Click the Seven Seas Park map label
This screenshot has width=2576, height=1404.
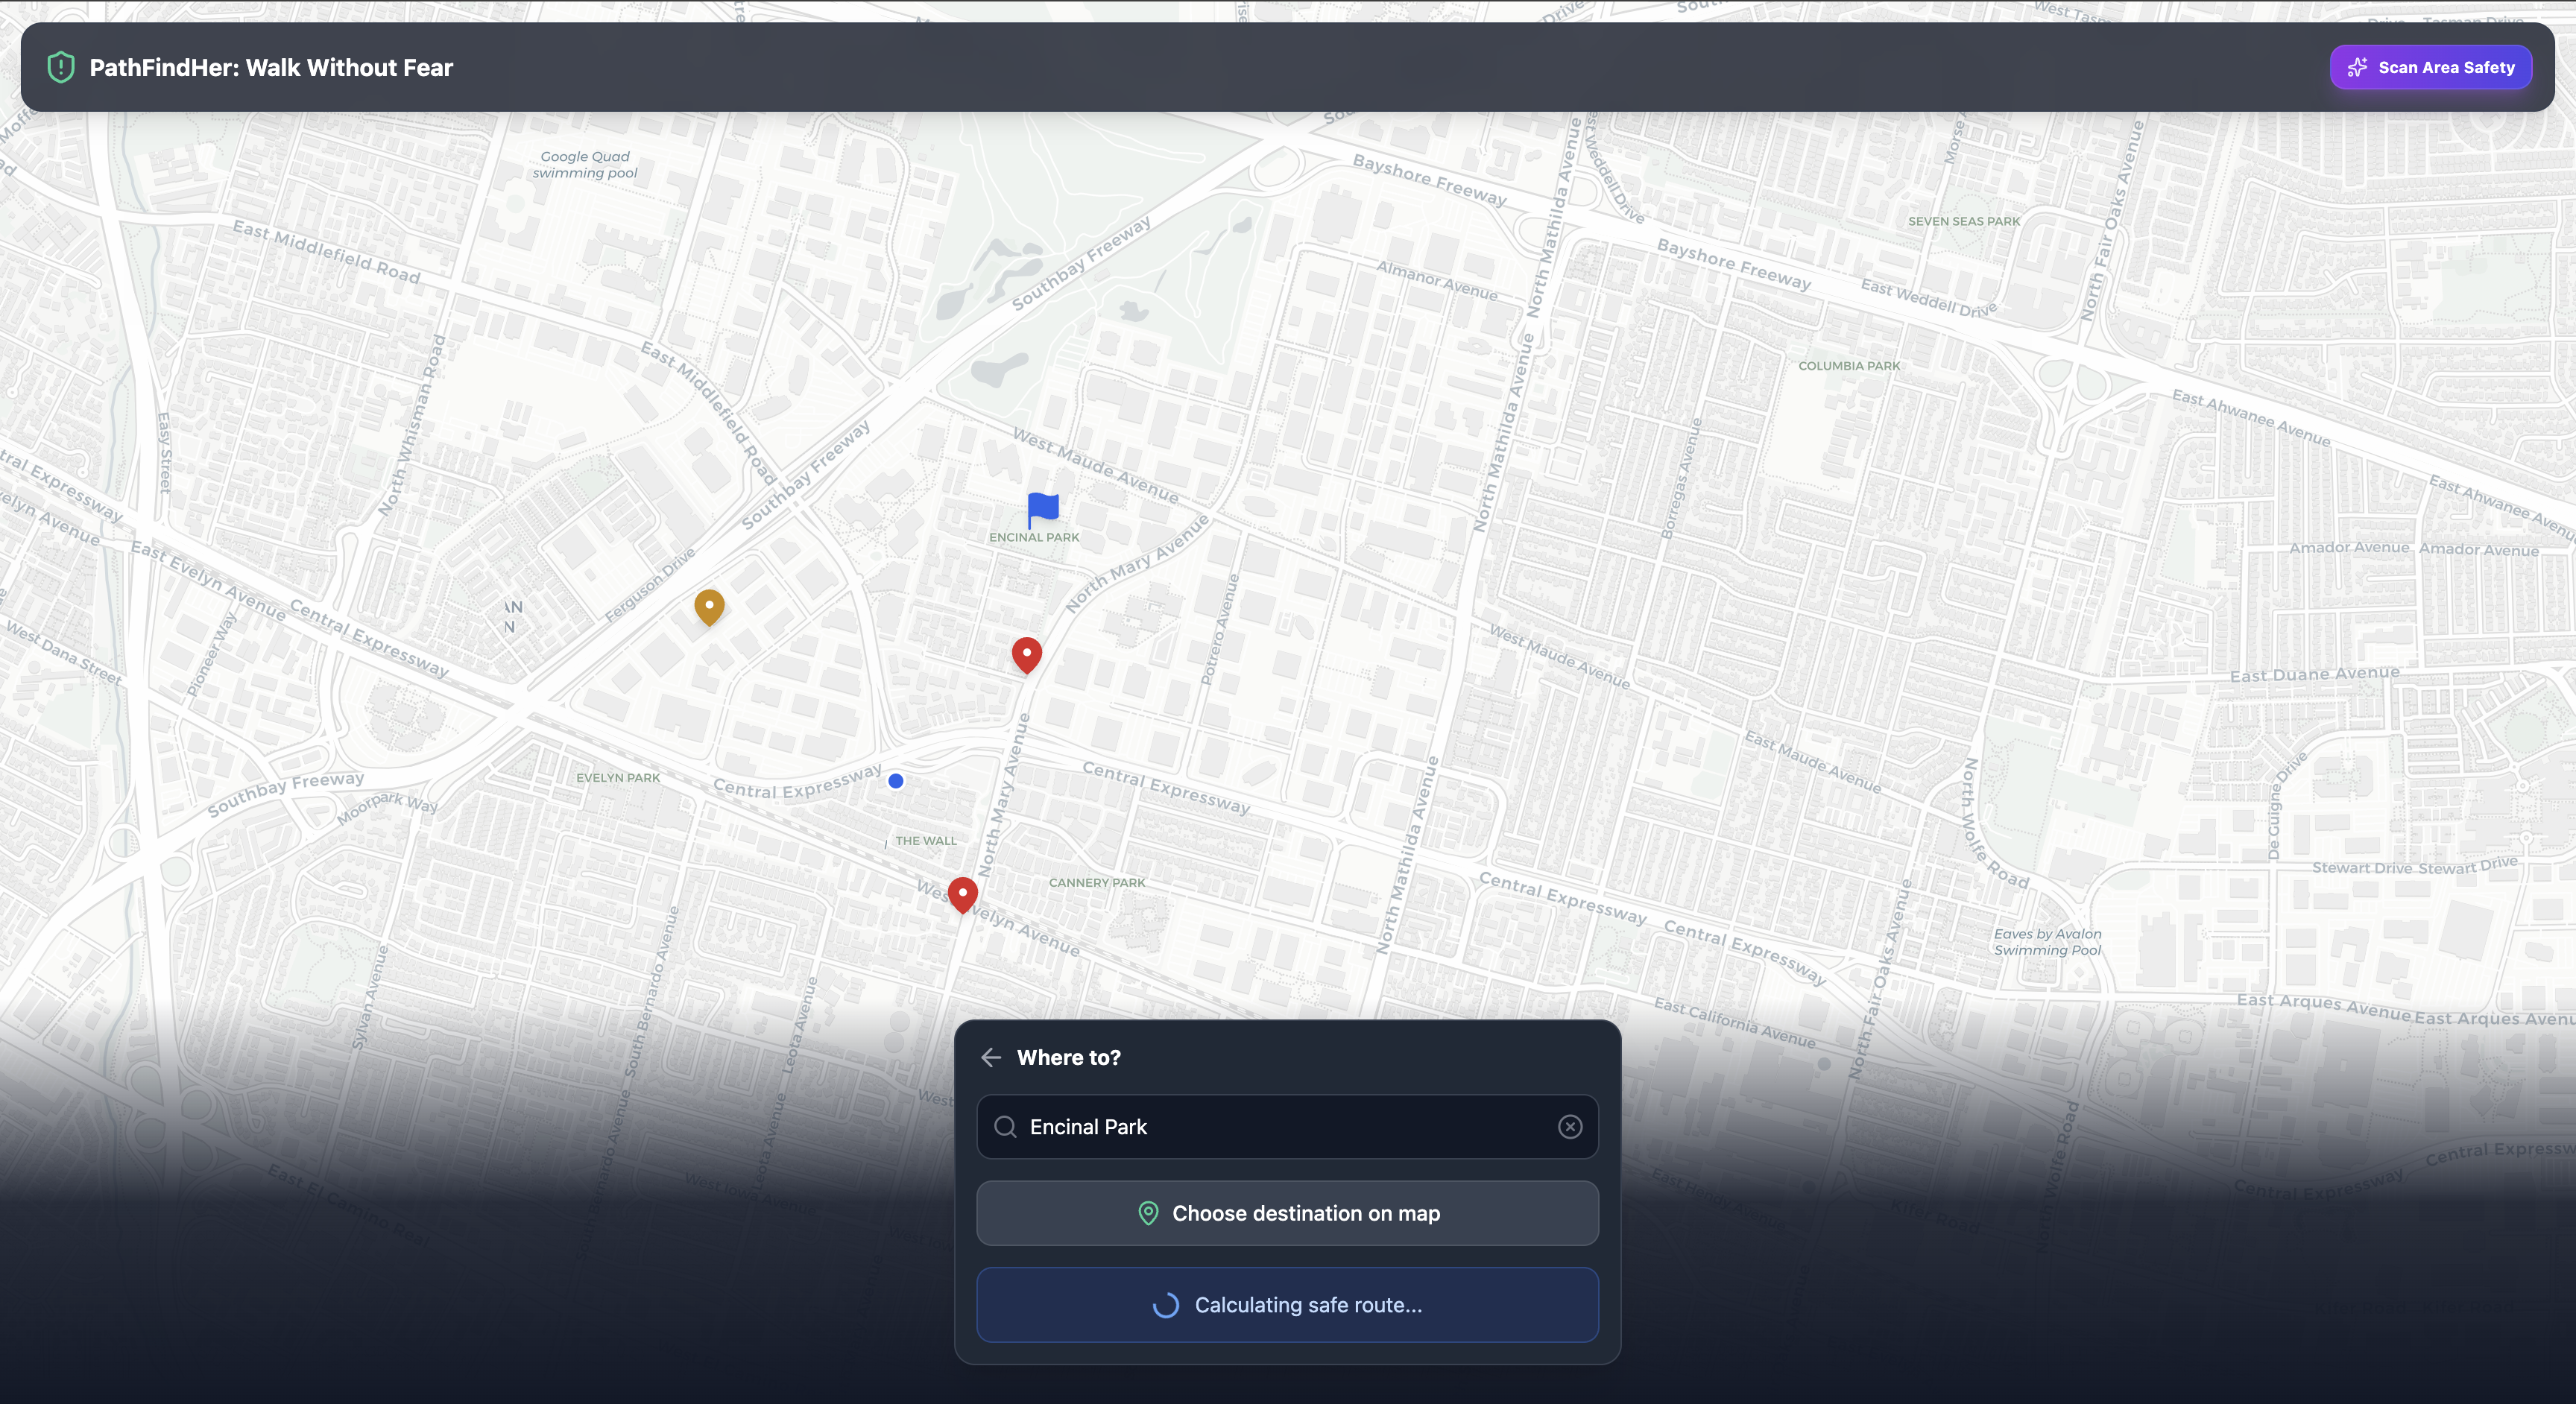point(1963,222)
